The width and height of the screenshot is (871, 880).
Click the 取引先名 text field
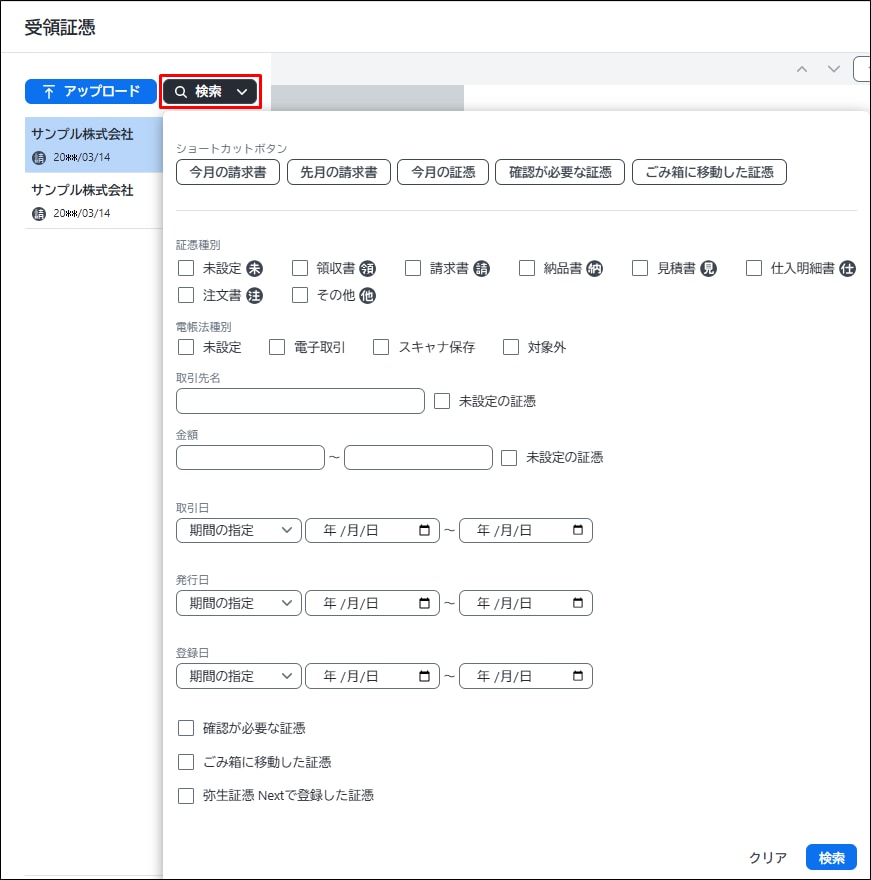click(300, 401)
